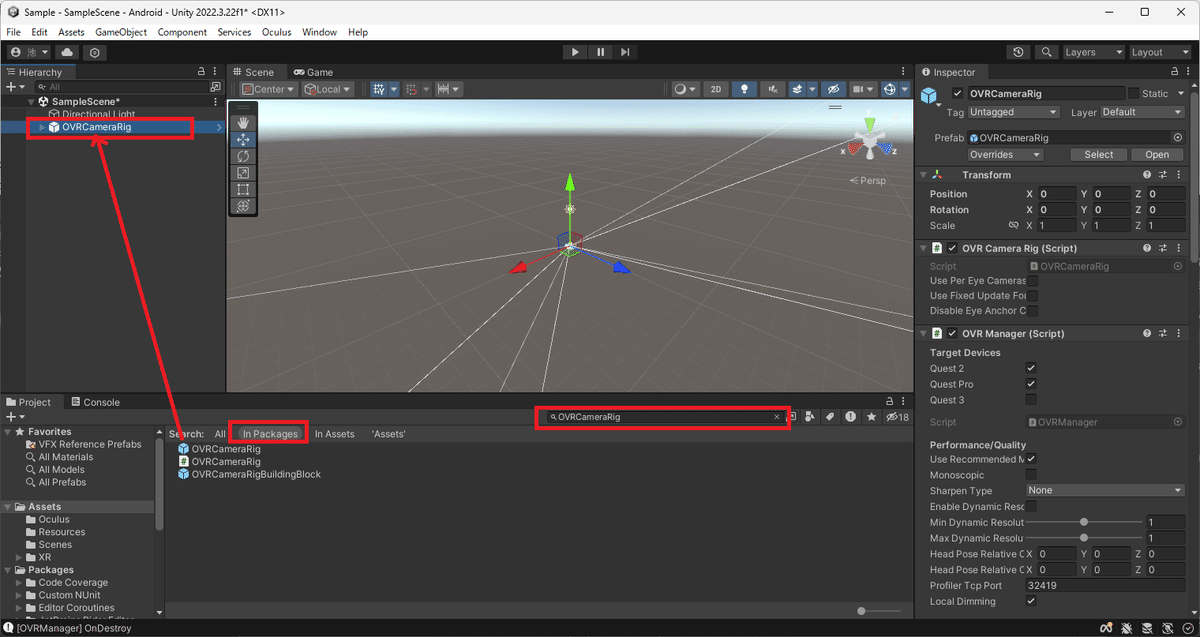This screenshot has height=637, width=1200.
Task: Click the prefab Select button
Action: [1098, 155]
